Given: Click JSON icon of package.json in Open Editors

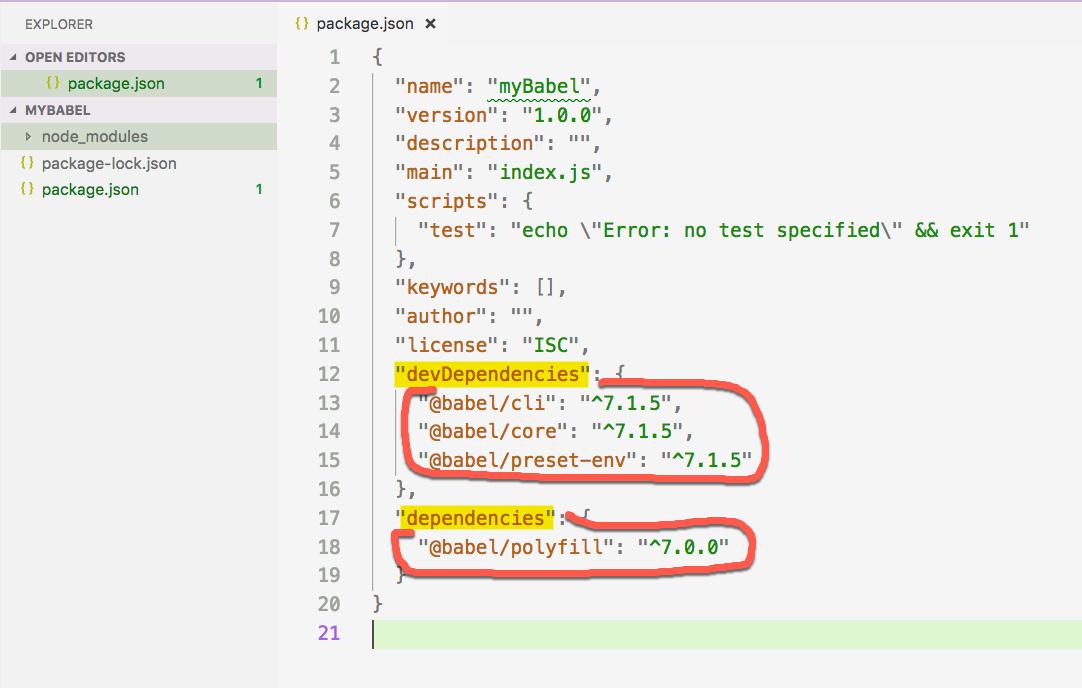Looking at the screenshot, I should pos(52,83).
